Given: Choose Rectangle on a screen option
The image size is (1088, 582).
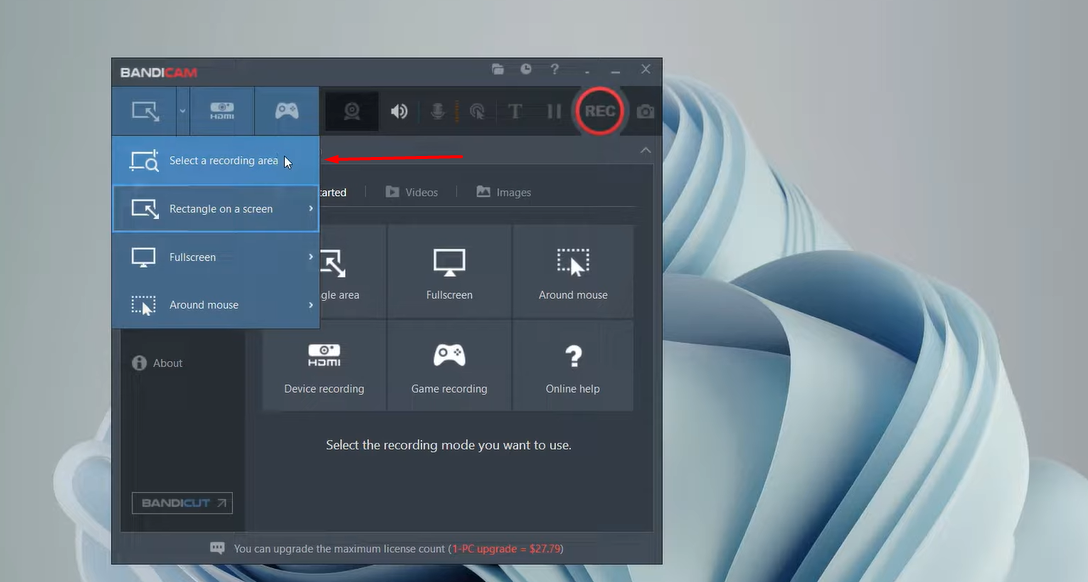Looking at the screenshot, I should click(x=216, y=208).
